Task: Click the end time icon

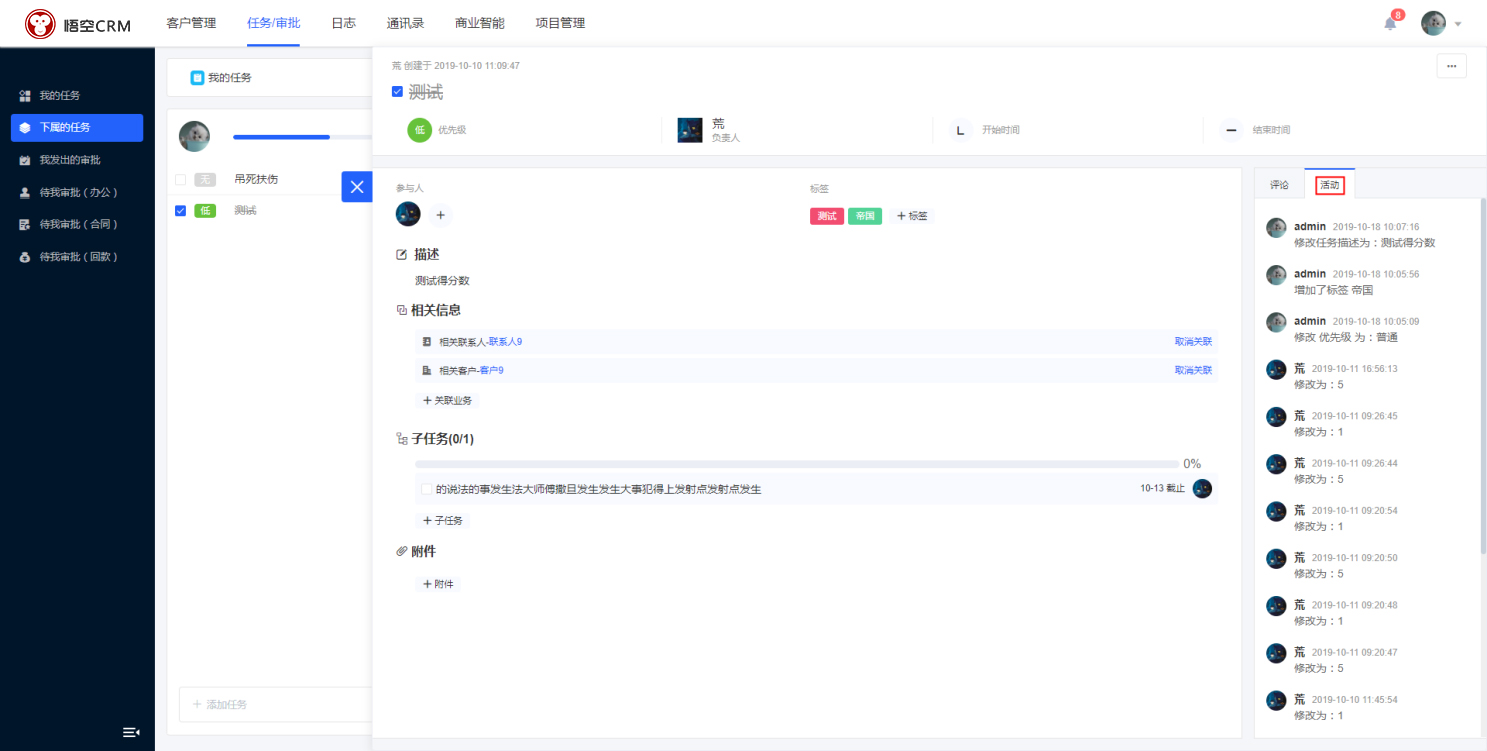Action: coord(1231,130)
